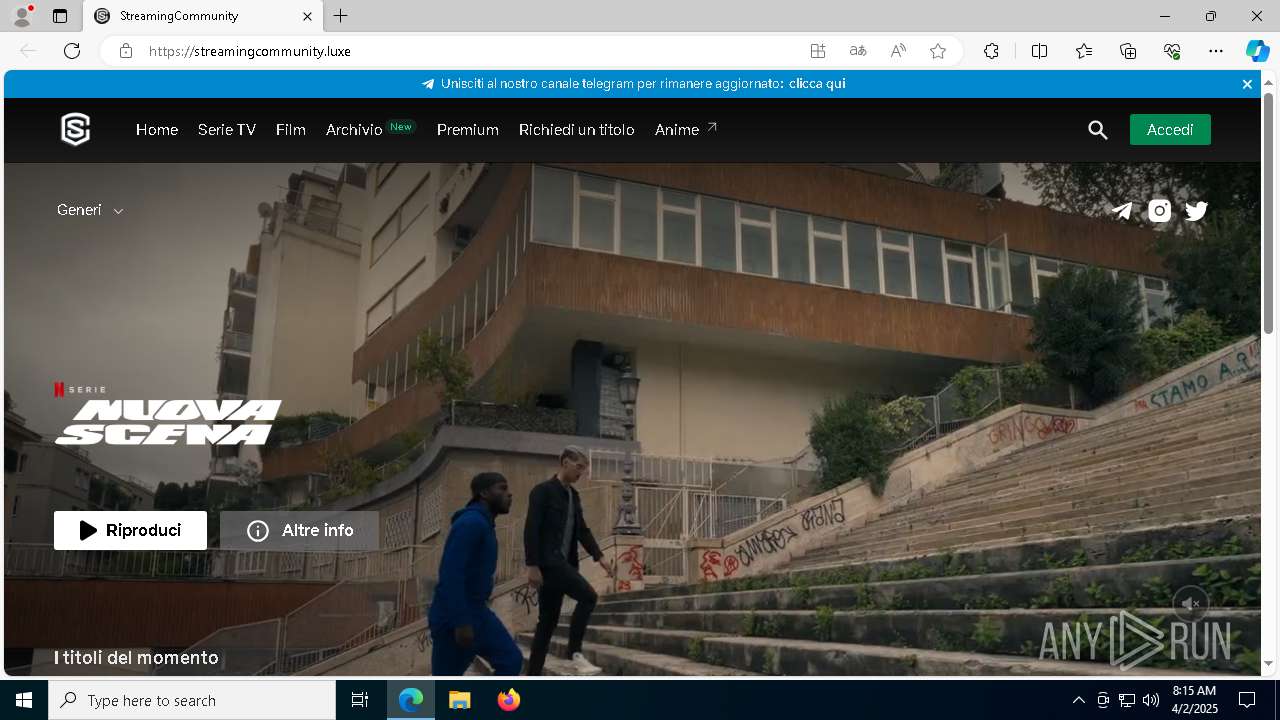Open the Film section
Image resolution: width=1280 pixels, height=720 pixels.
click(x=291, y=130)
